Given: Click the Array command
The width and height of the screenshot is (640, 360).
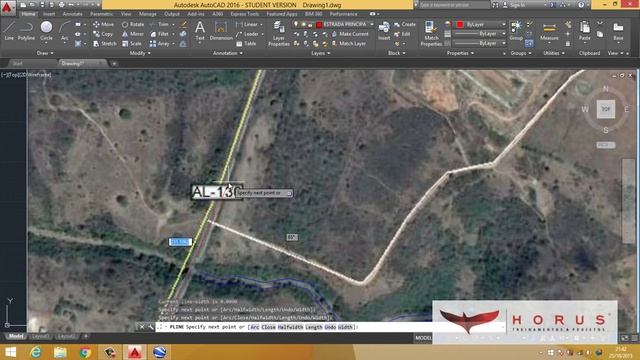Looking at the screenshot, I should (160, 44).
